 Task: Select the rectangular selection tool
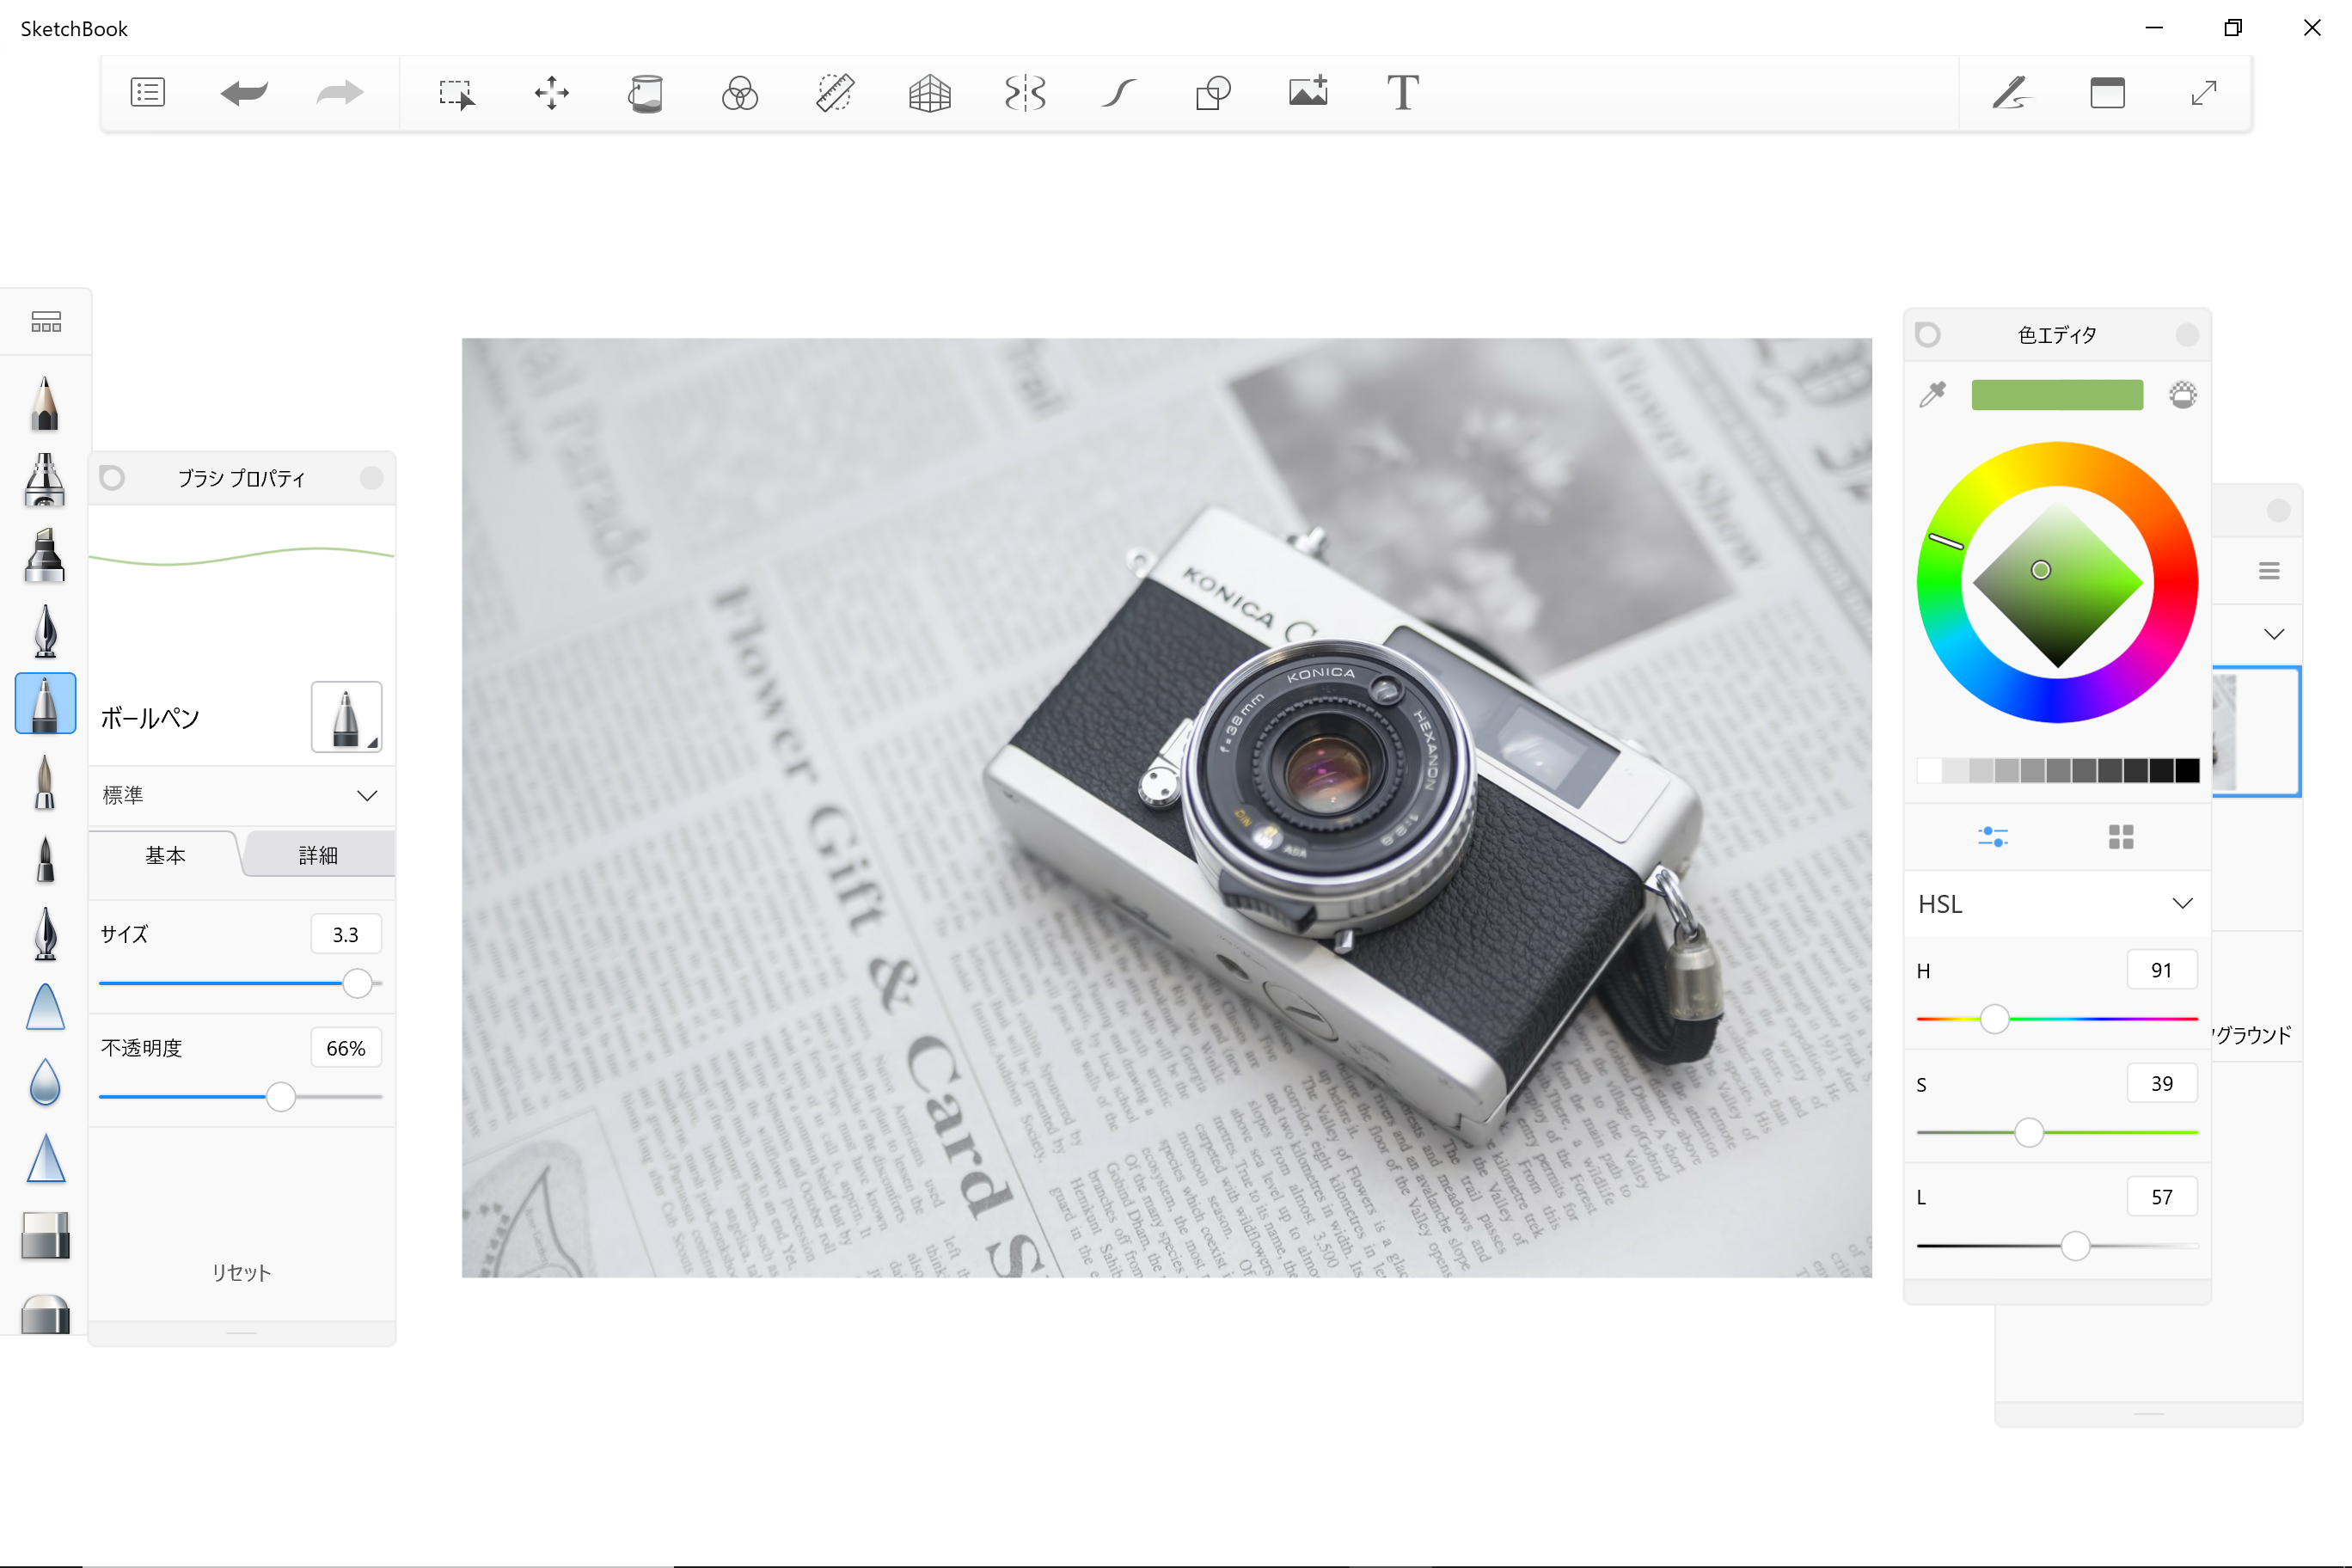point(457,94)
